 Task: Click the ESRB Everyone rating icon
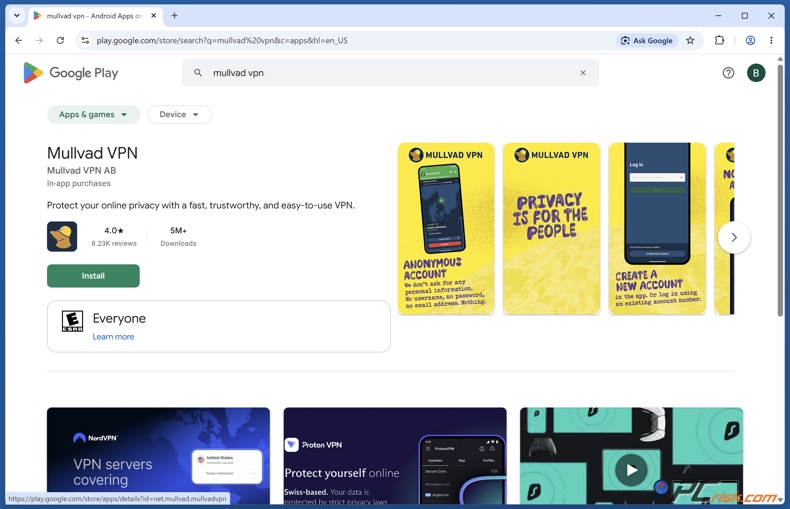click(x=73, y=321)
